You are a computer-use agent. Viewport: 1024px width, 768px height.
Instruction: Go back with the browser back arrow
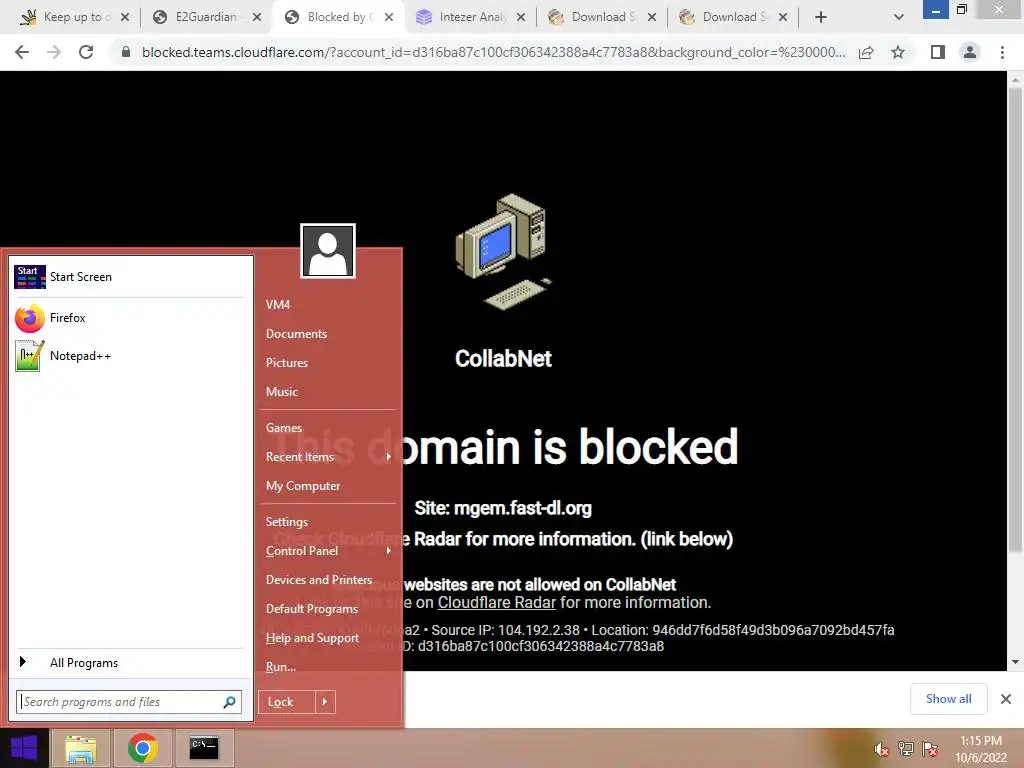click(x=22, y=52)
